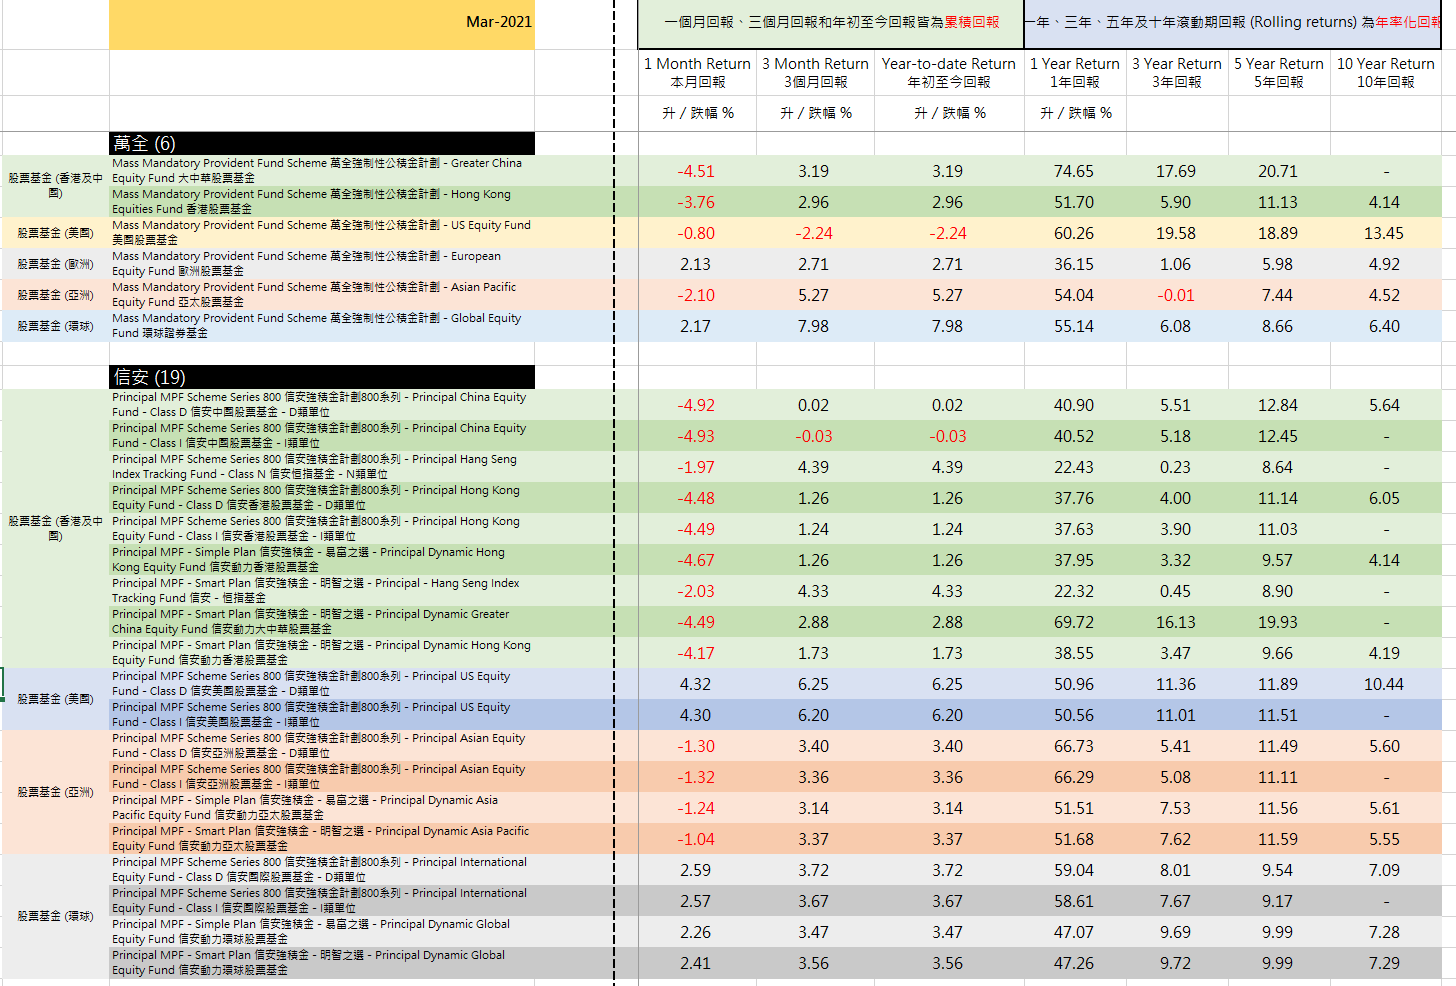Select the Mass MPF Greater China Equity Fund row

721,171
